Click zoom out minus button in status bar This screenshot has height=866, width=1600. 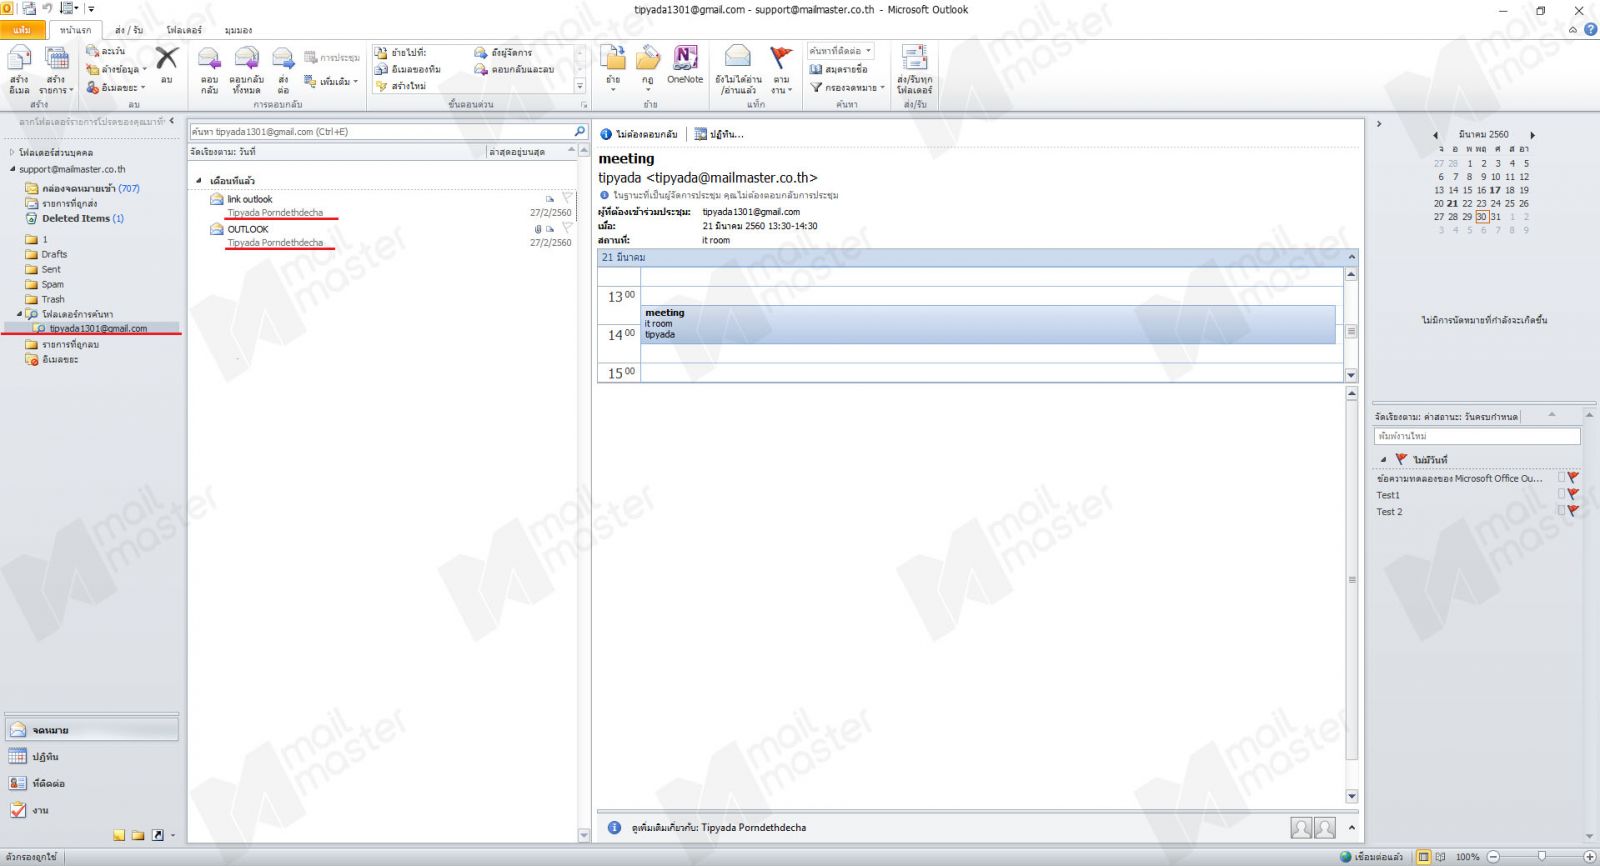pos(1493,857)
